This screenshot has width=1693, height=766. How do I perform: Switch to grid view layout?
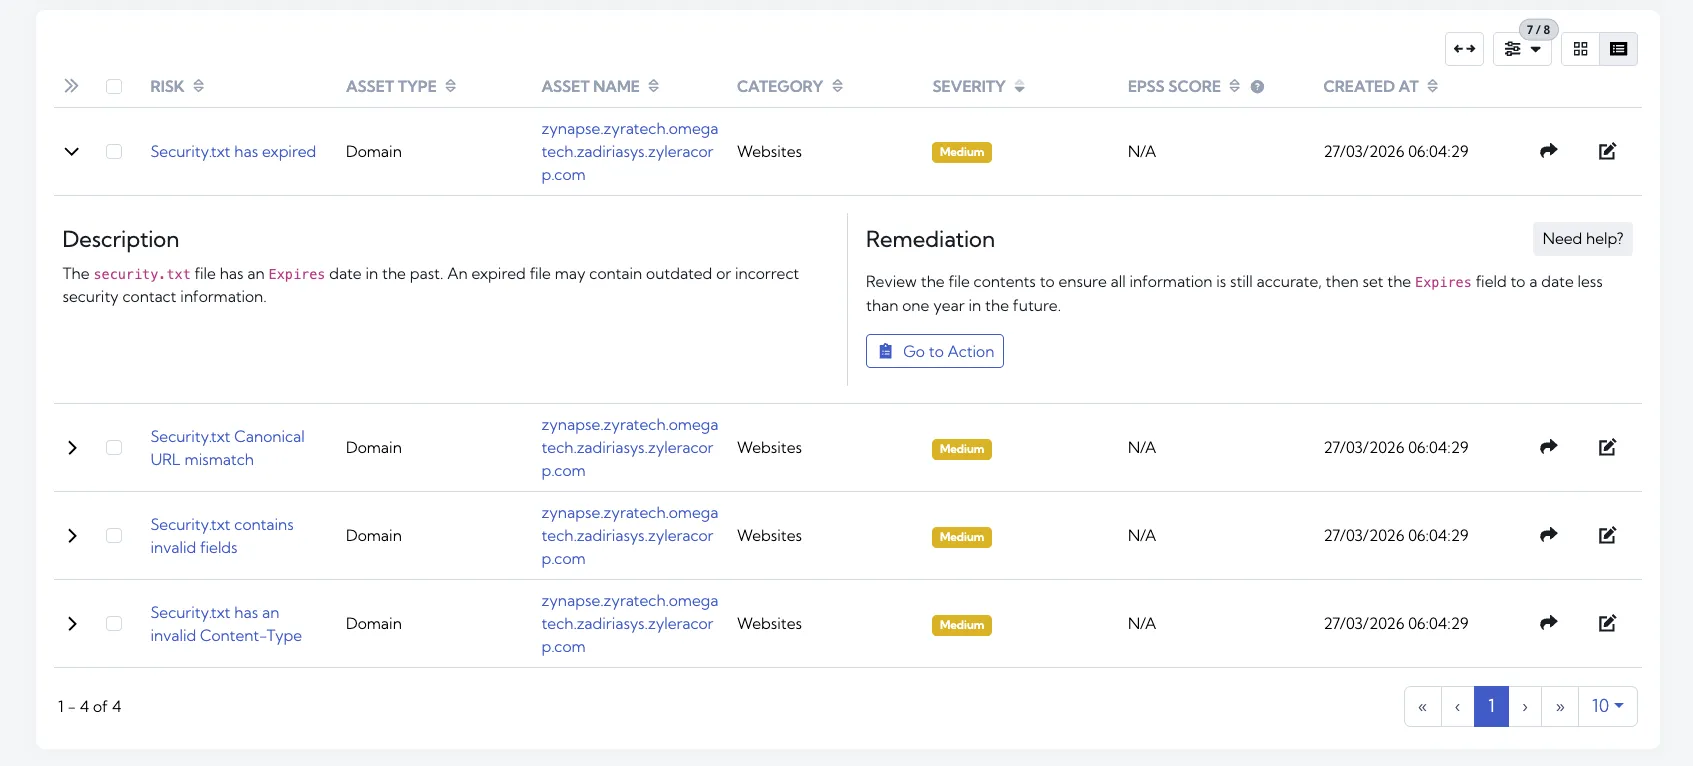point(1580,49)
